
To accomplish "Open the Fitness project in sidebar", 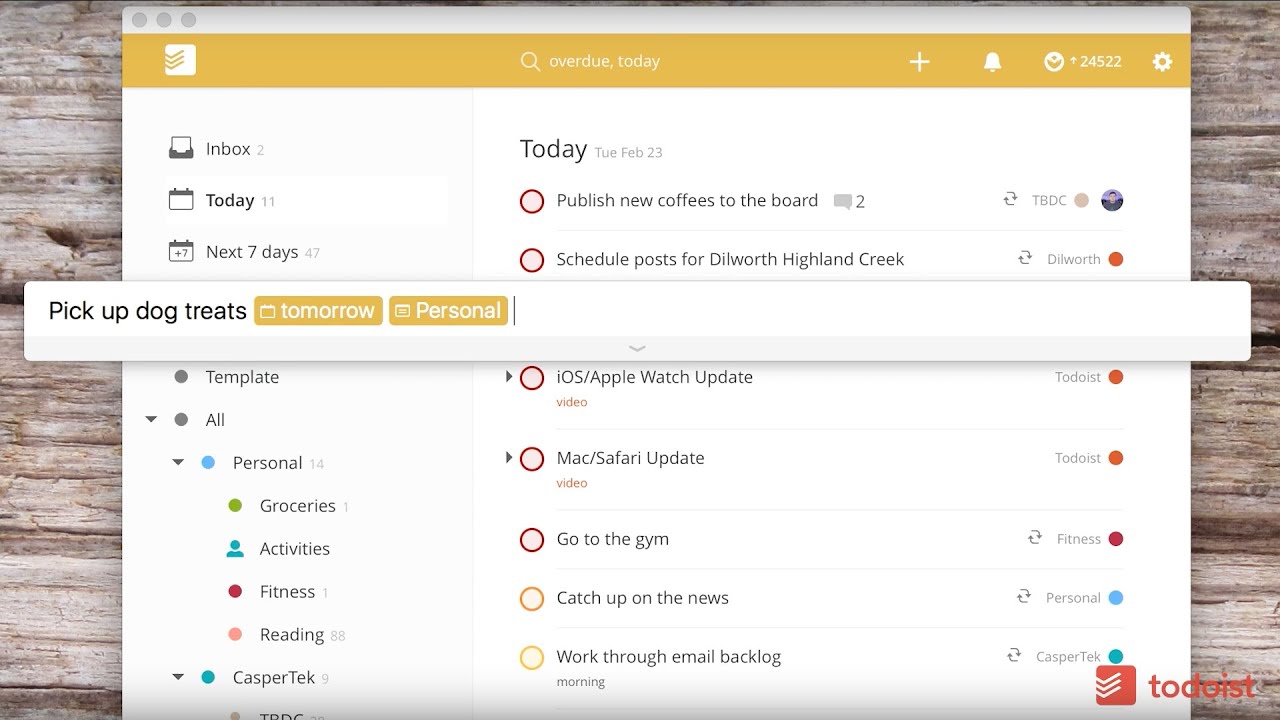I will (287, 592).
